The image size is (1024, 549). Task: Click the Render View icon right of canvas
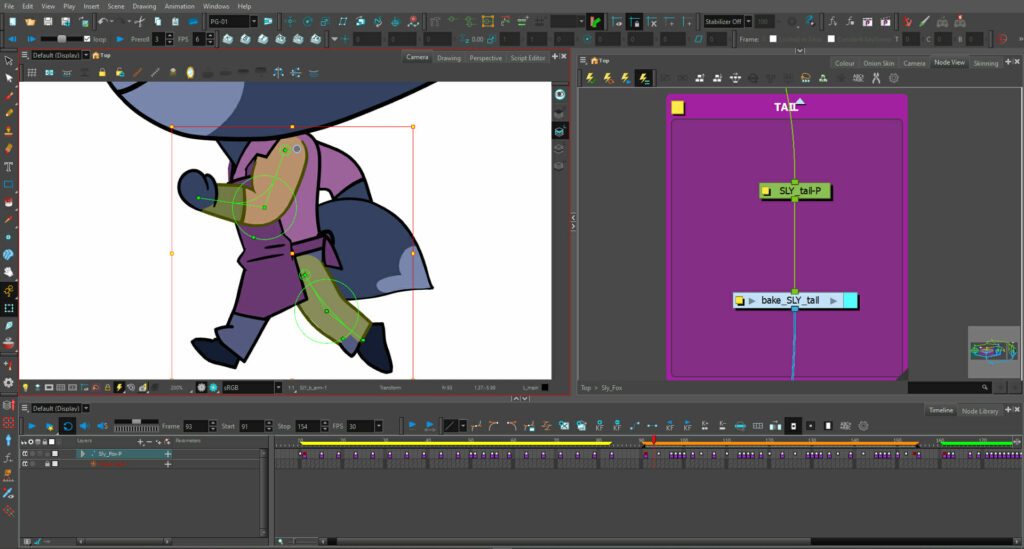tap(560, 95)
